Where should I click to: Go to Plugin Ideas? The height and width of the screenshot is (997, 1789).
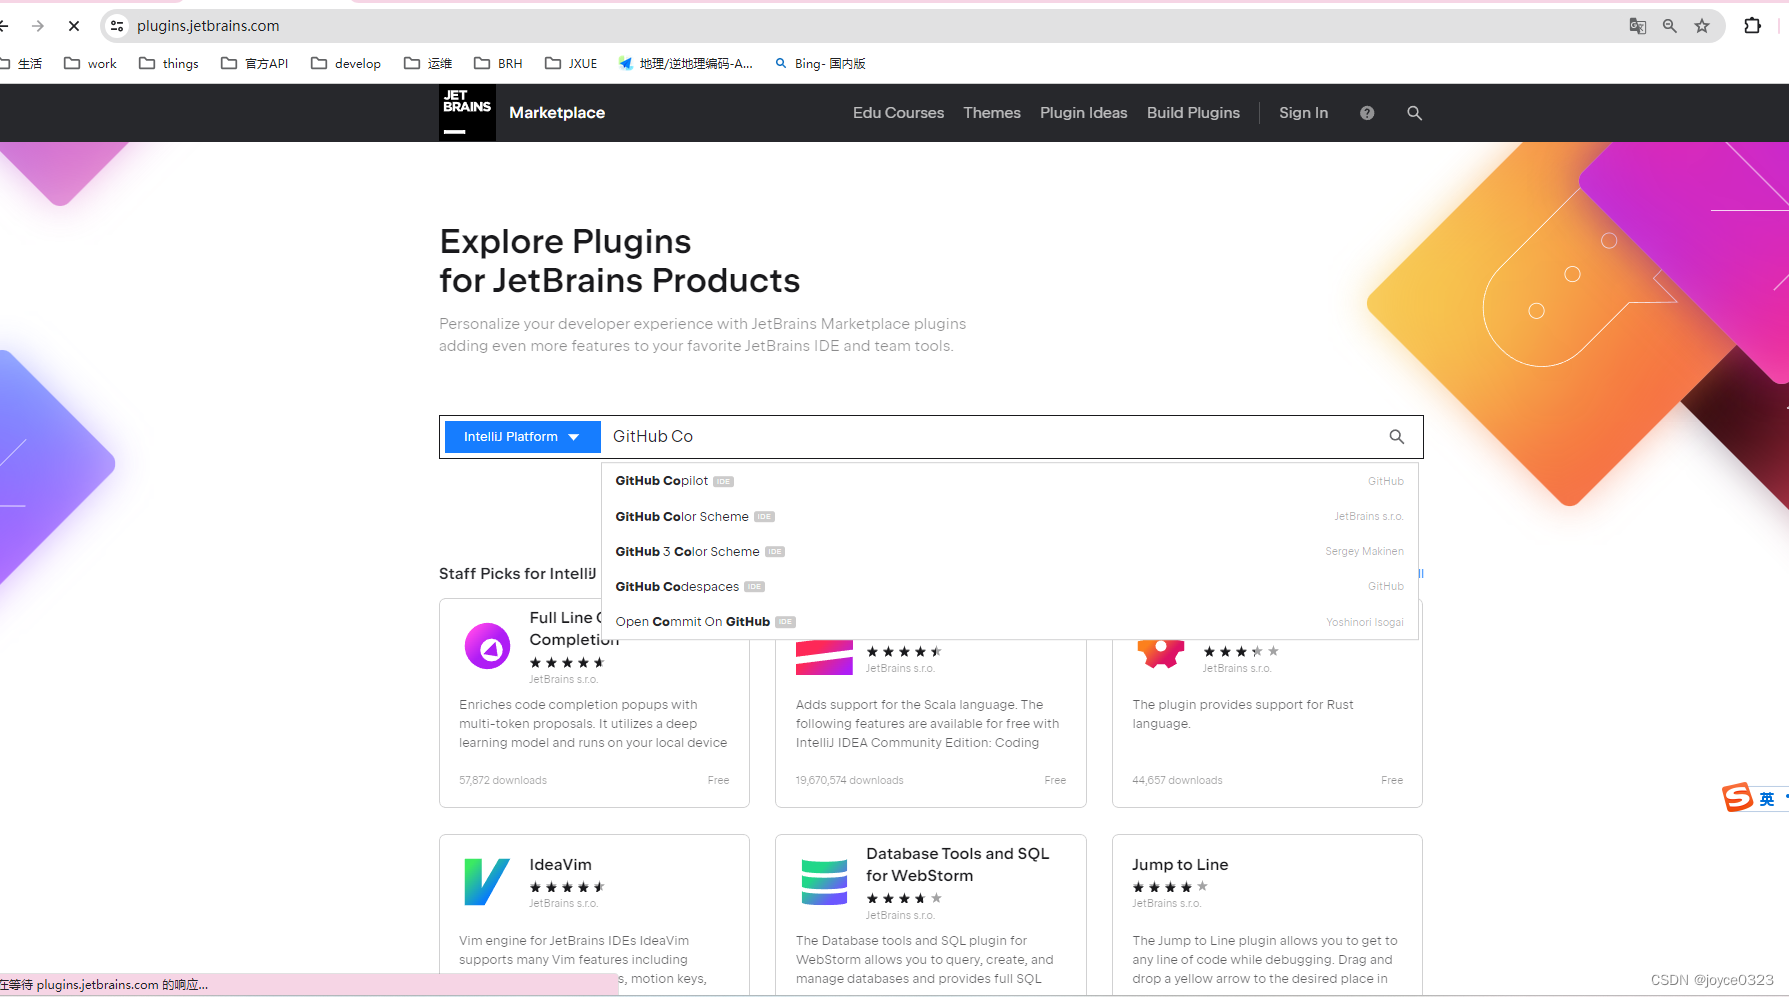click(1083, 113)
